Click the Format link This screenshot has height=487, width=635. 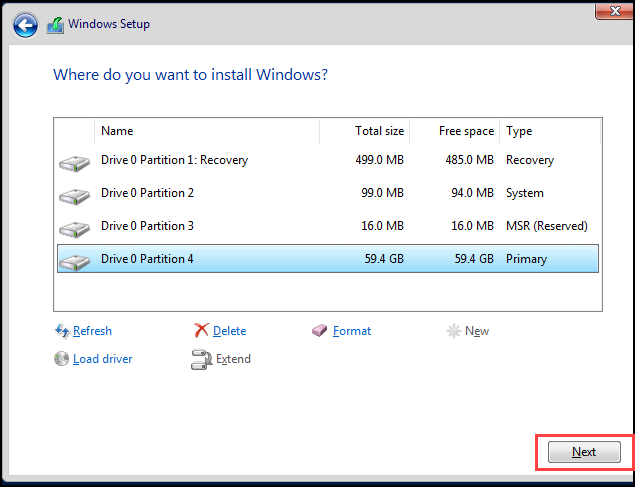tap(352, 331)
